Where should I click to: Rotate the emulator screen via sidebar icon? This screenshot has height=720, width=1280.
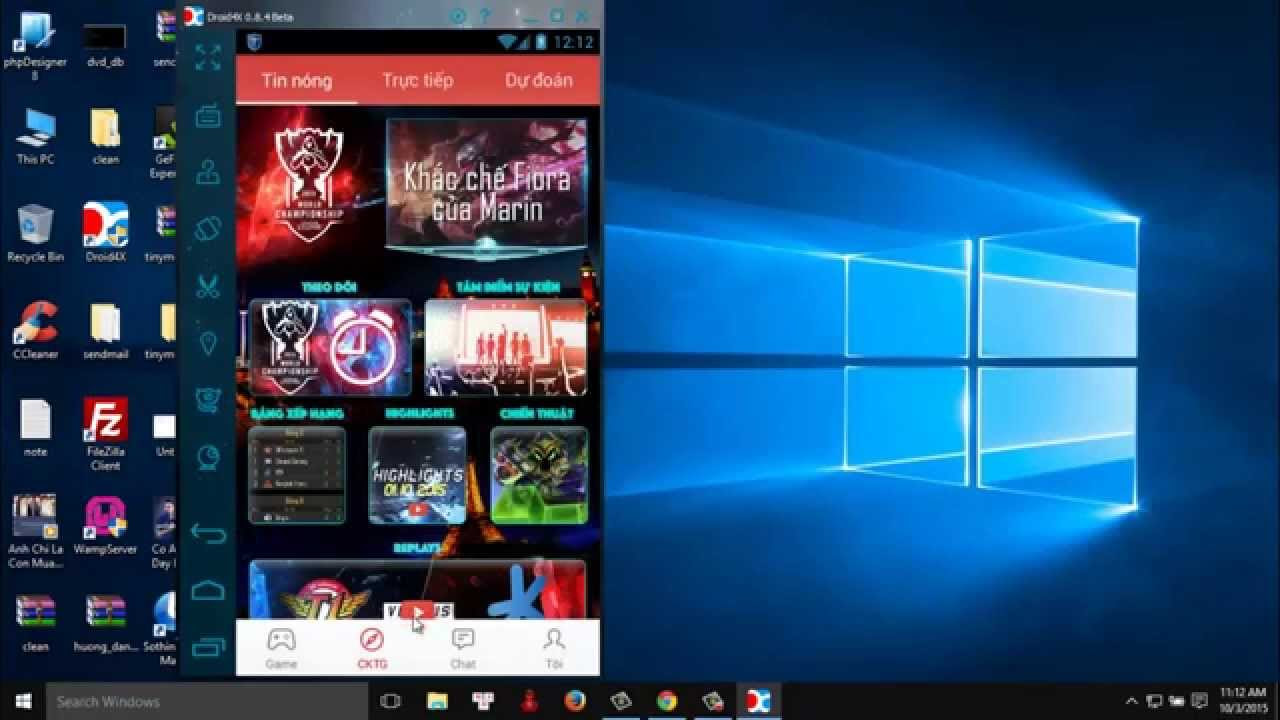(208, 229)
